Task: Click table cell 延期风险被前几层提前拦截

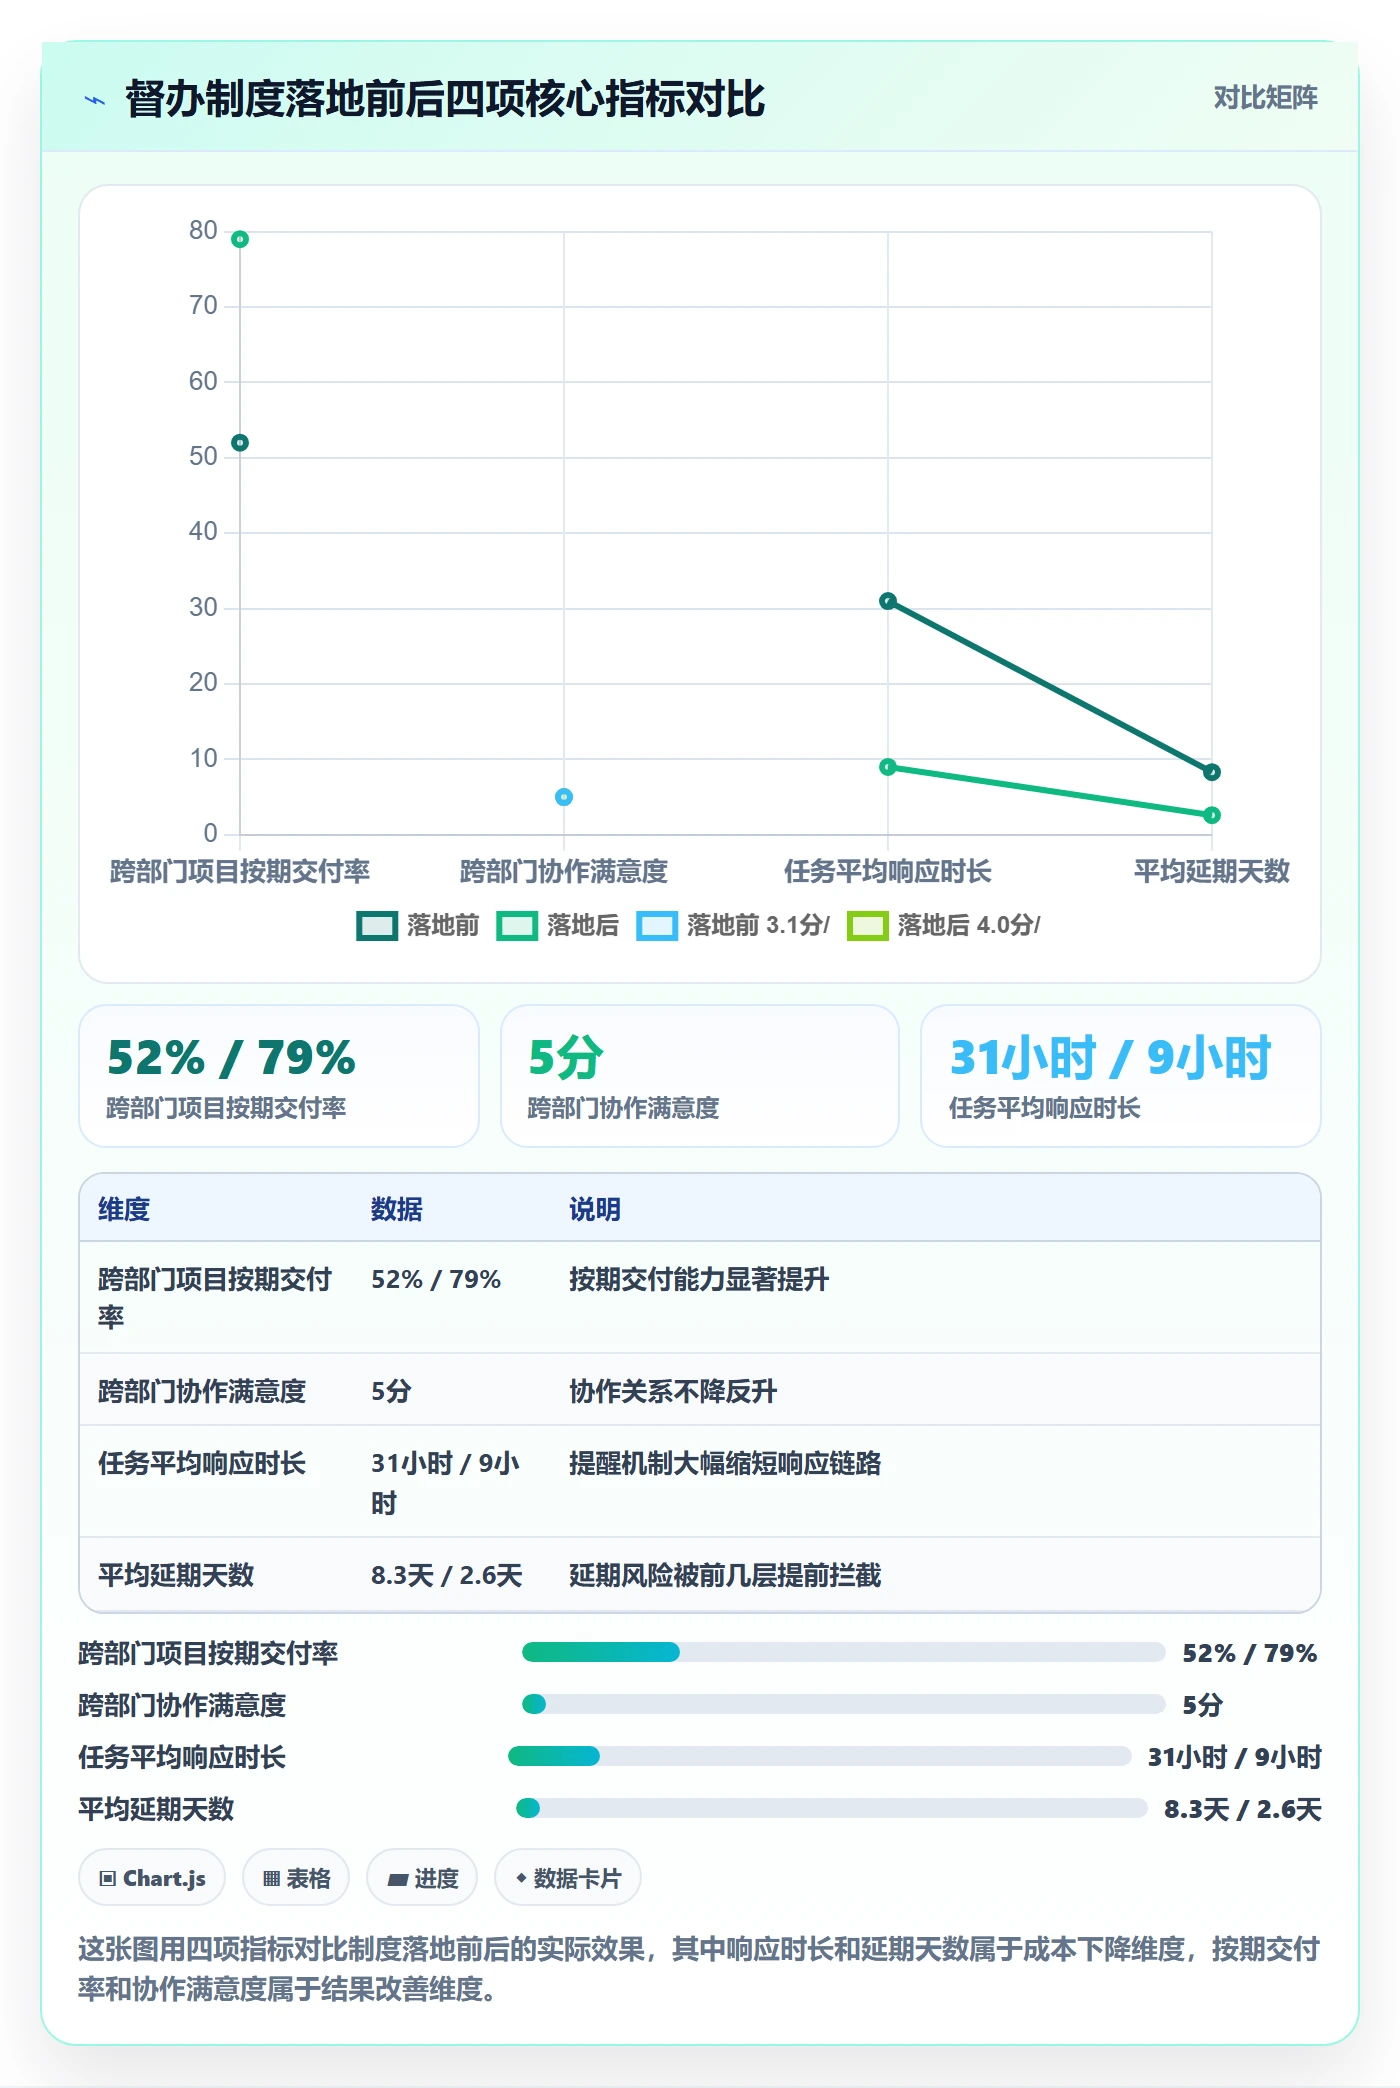Action: [725, 1575]
